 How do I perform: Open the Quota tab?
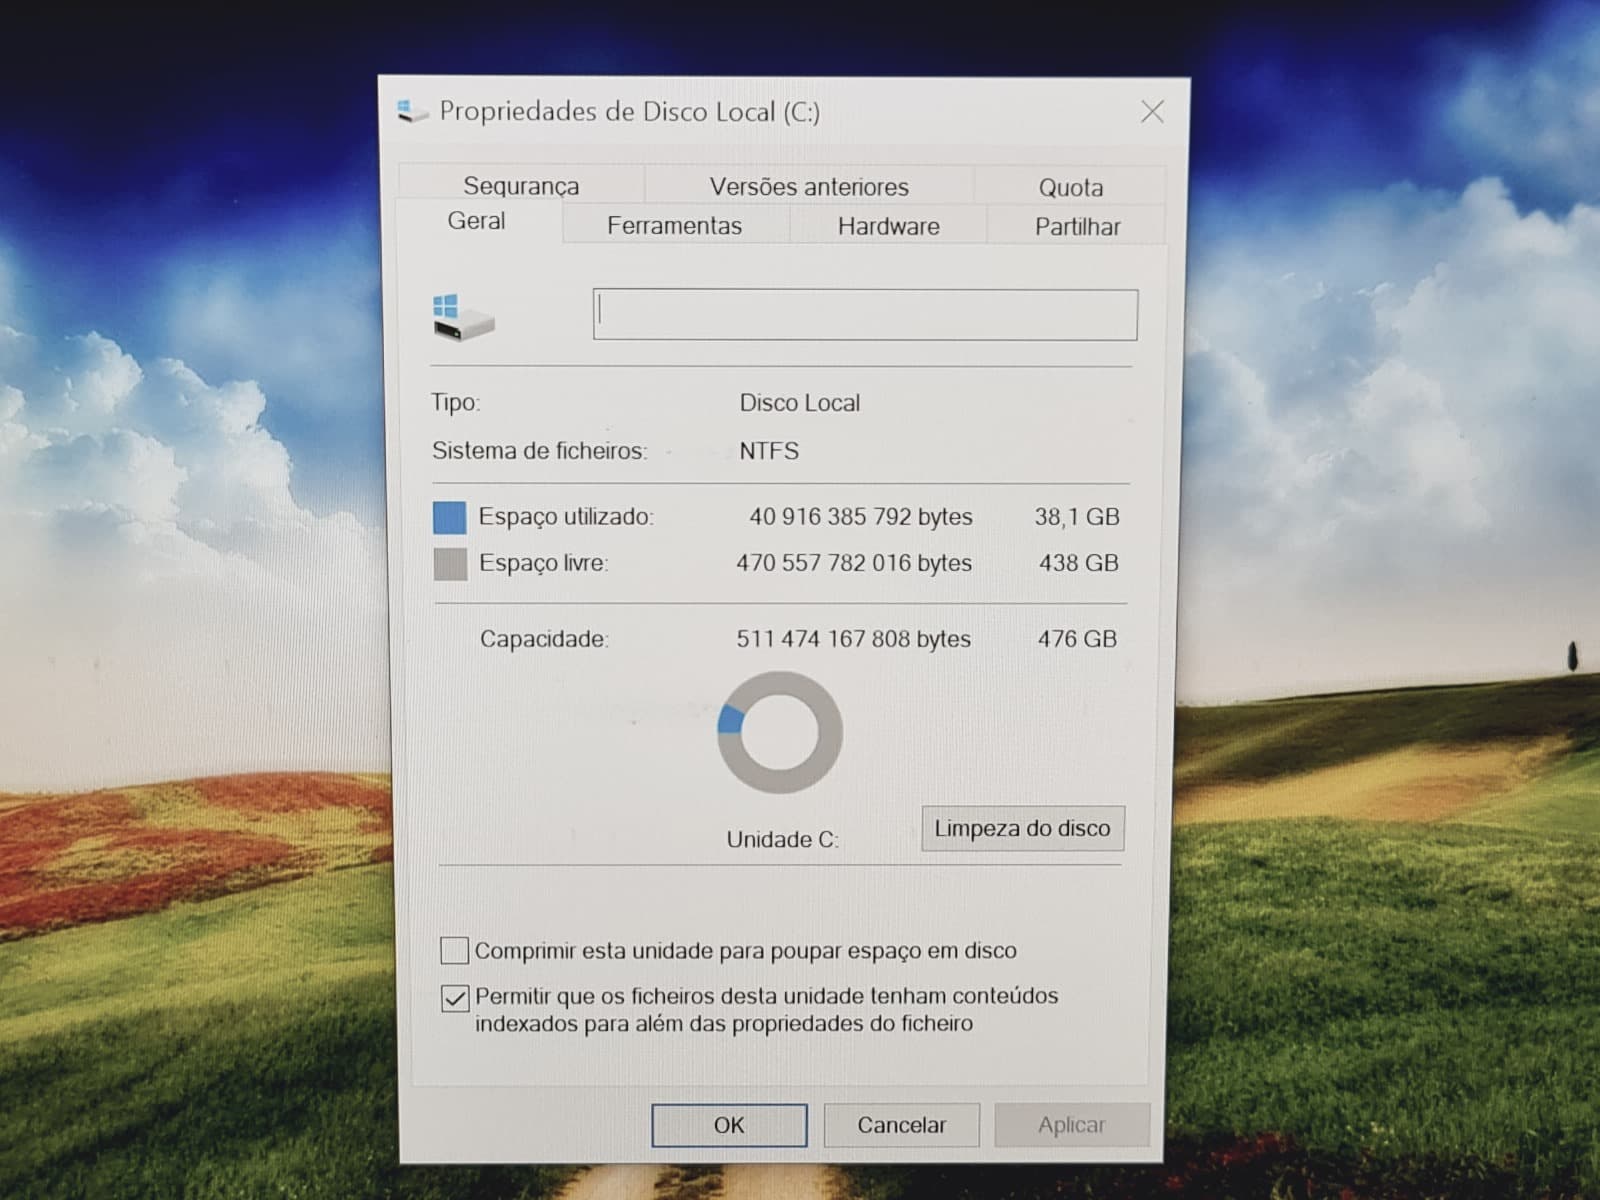coord(1071,188)
